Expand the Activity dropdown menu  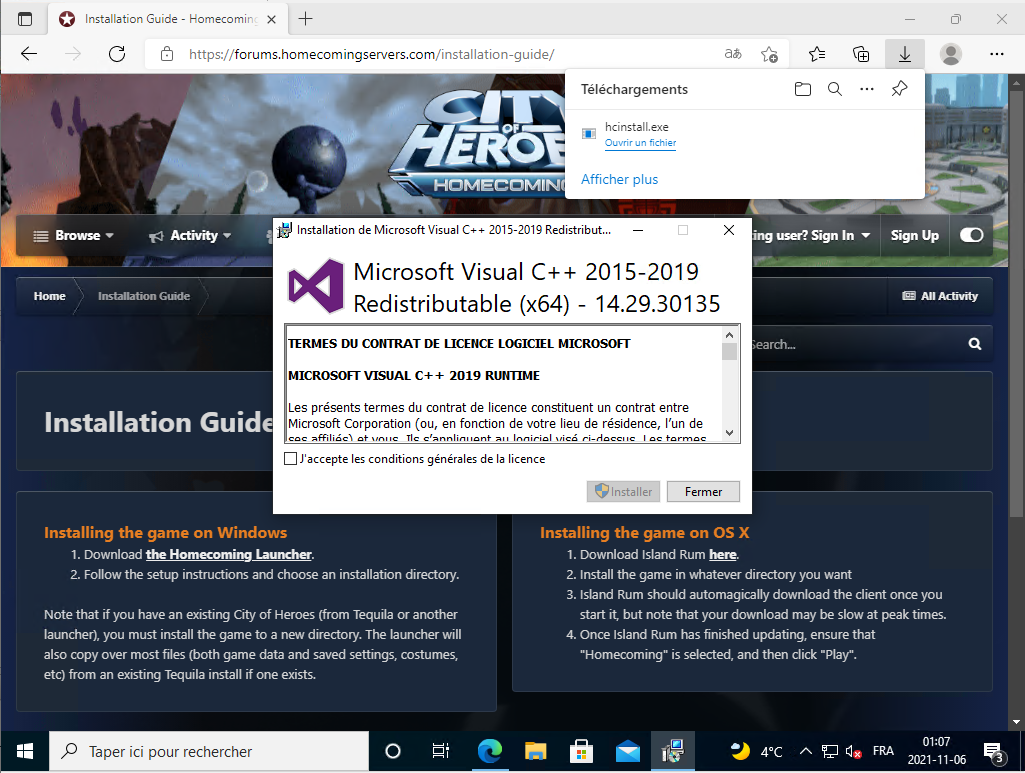190,236
